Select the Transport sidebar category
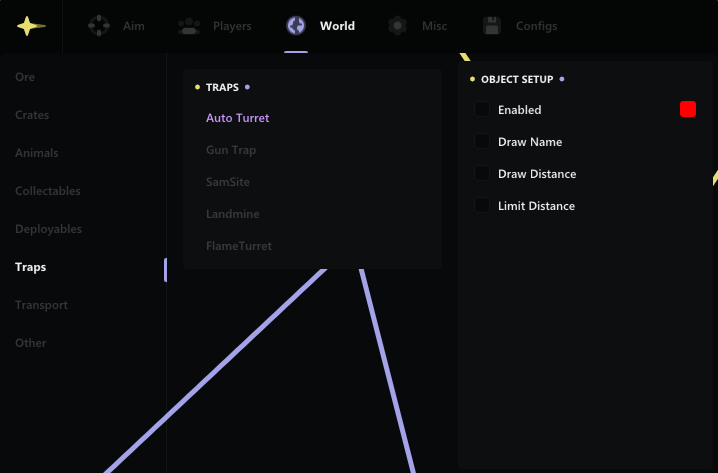This screenshot has width=718, height=473. (x=41, y=305)
